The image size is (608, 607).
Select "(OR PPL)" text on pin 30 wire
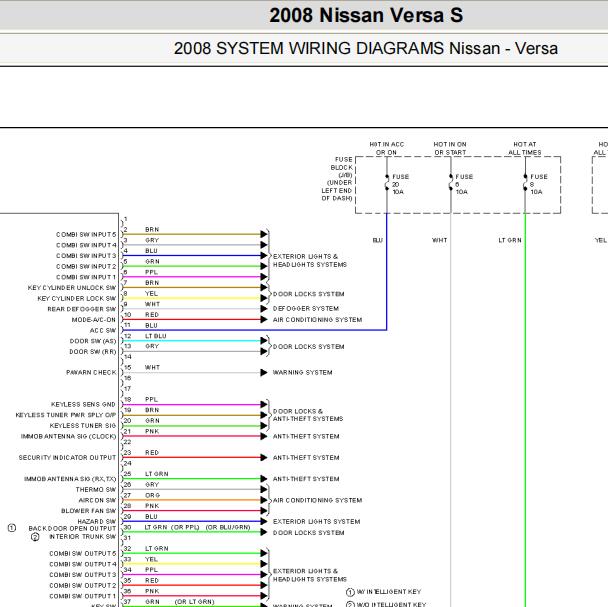point(185,527)
